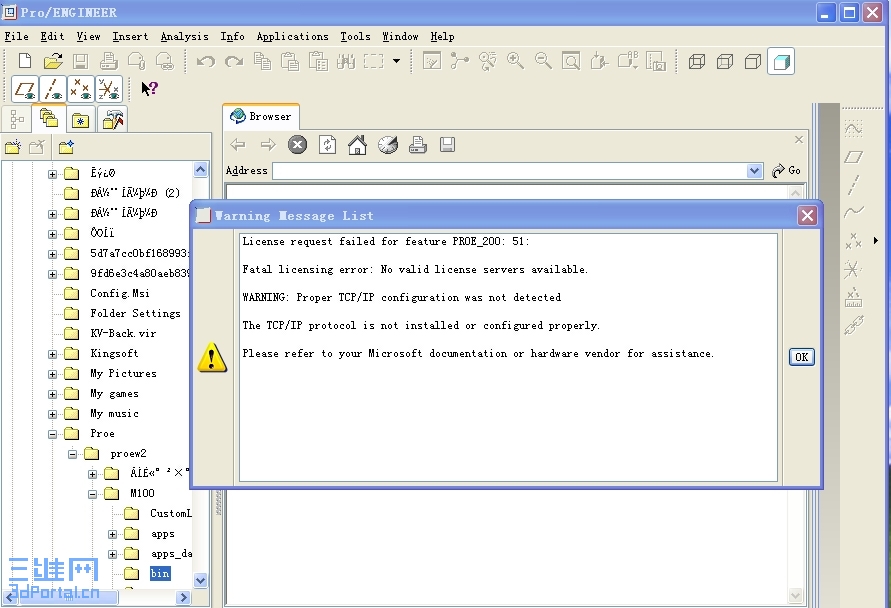Open the Insert menu
891x608 pixels.
pos(130,36)
